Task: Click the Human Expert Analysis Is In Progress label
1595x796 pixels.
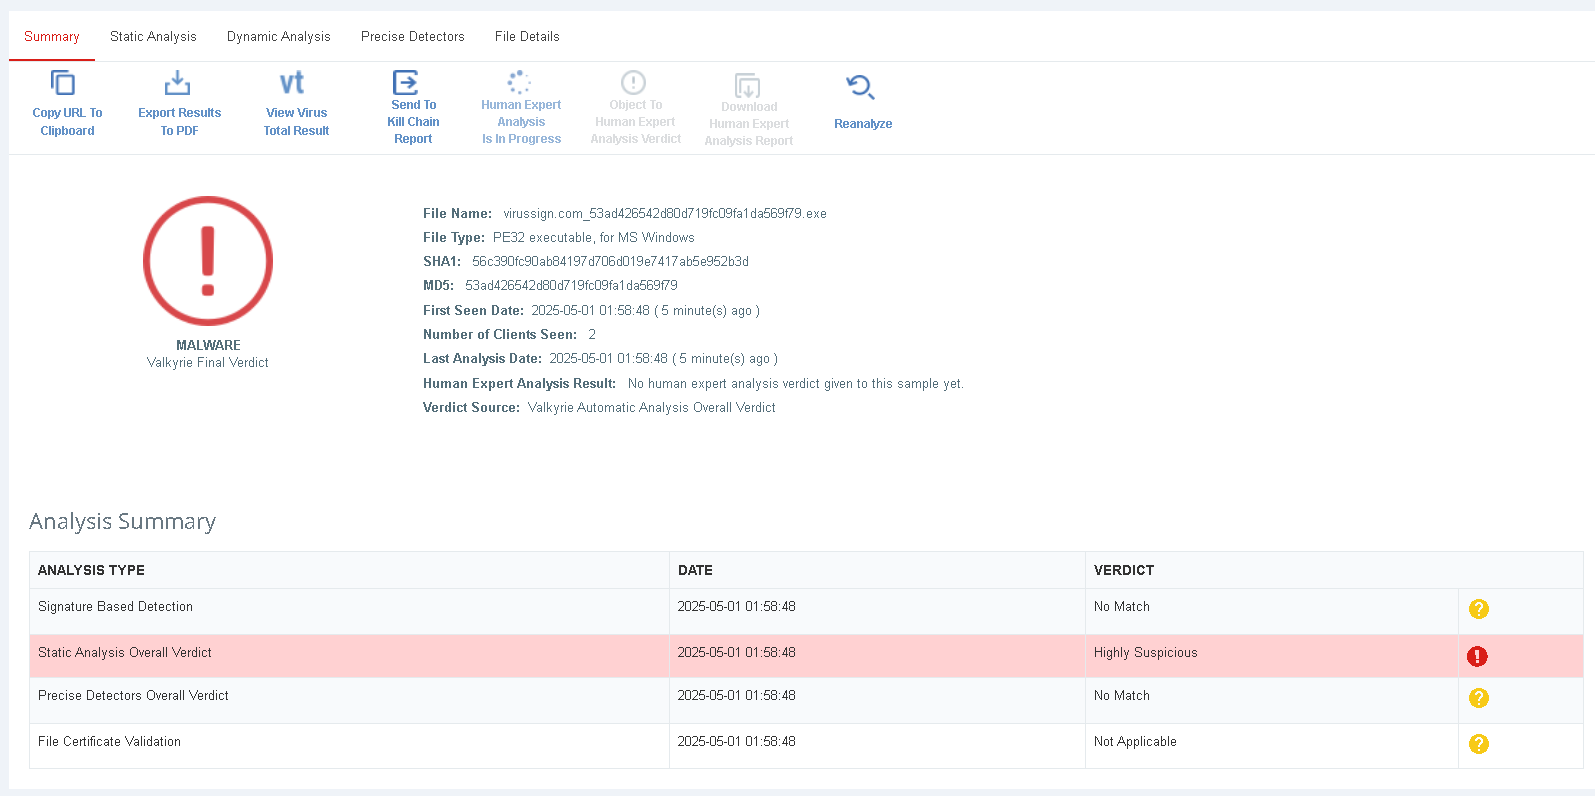Action: click(521, 122)
